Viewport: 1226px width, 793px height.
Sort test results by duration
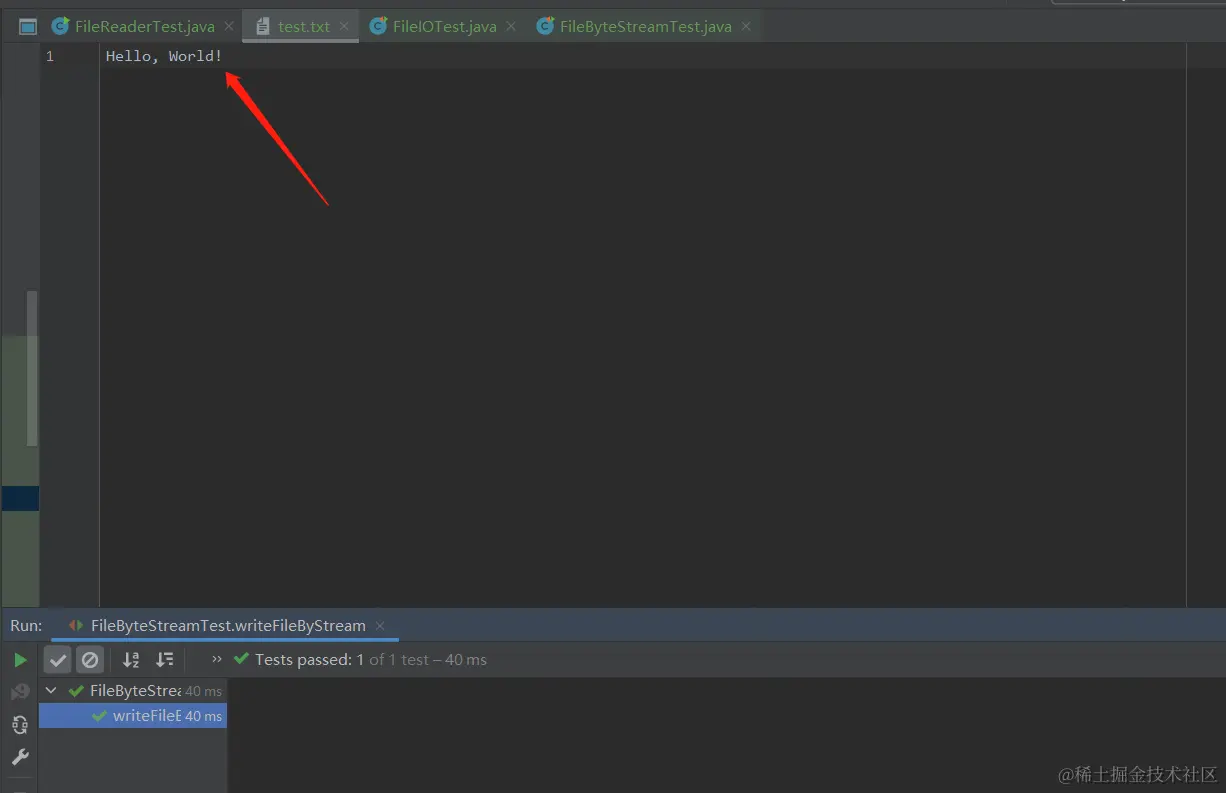tap(165, 660)
